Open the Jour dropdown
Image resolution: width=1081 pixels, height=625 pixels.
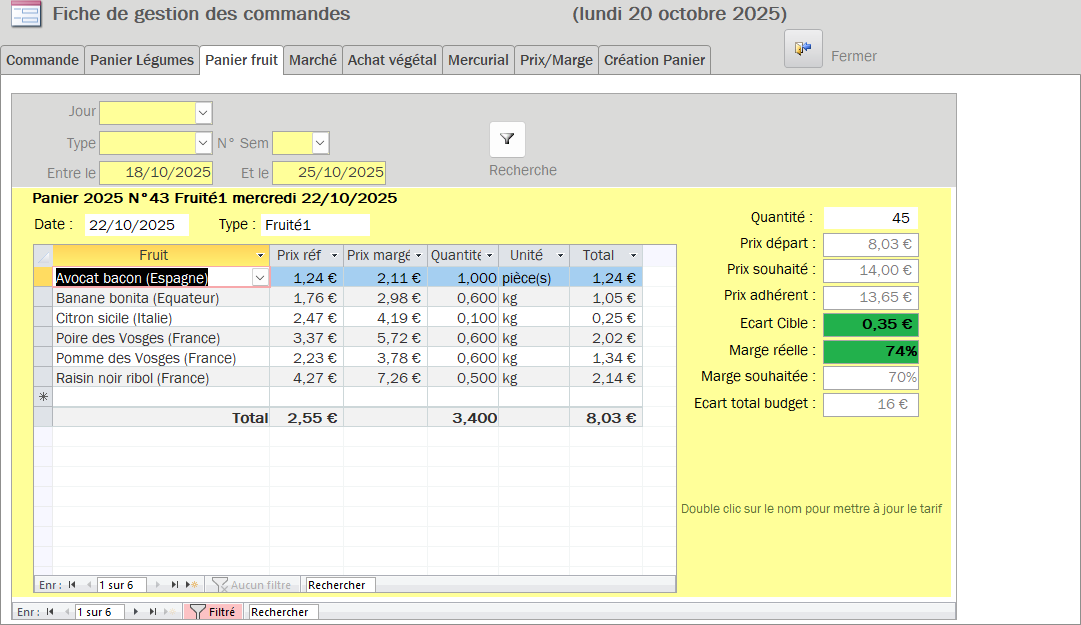pos(203,113)
